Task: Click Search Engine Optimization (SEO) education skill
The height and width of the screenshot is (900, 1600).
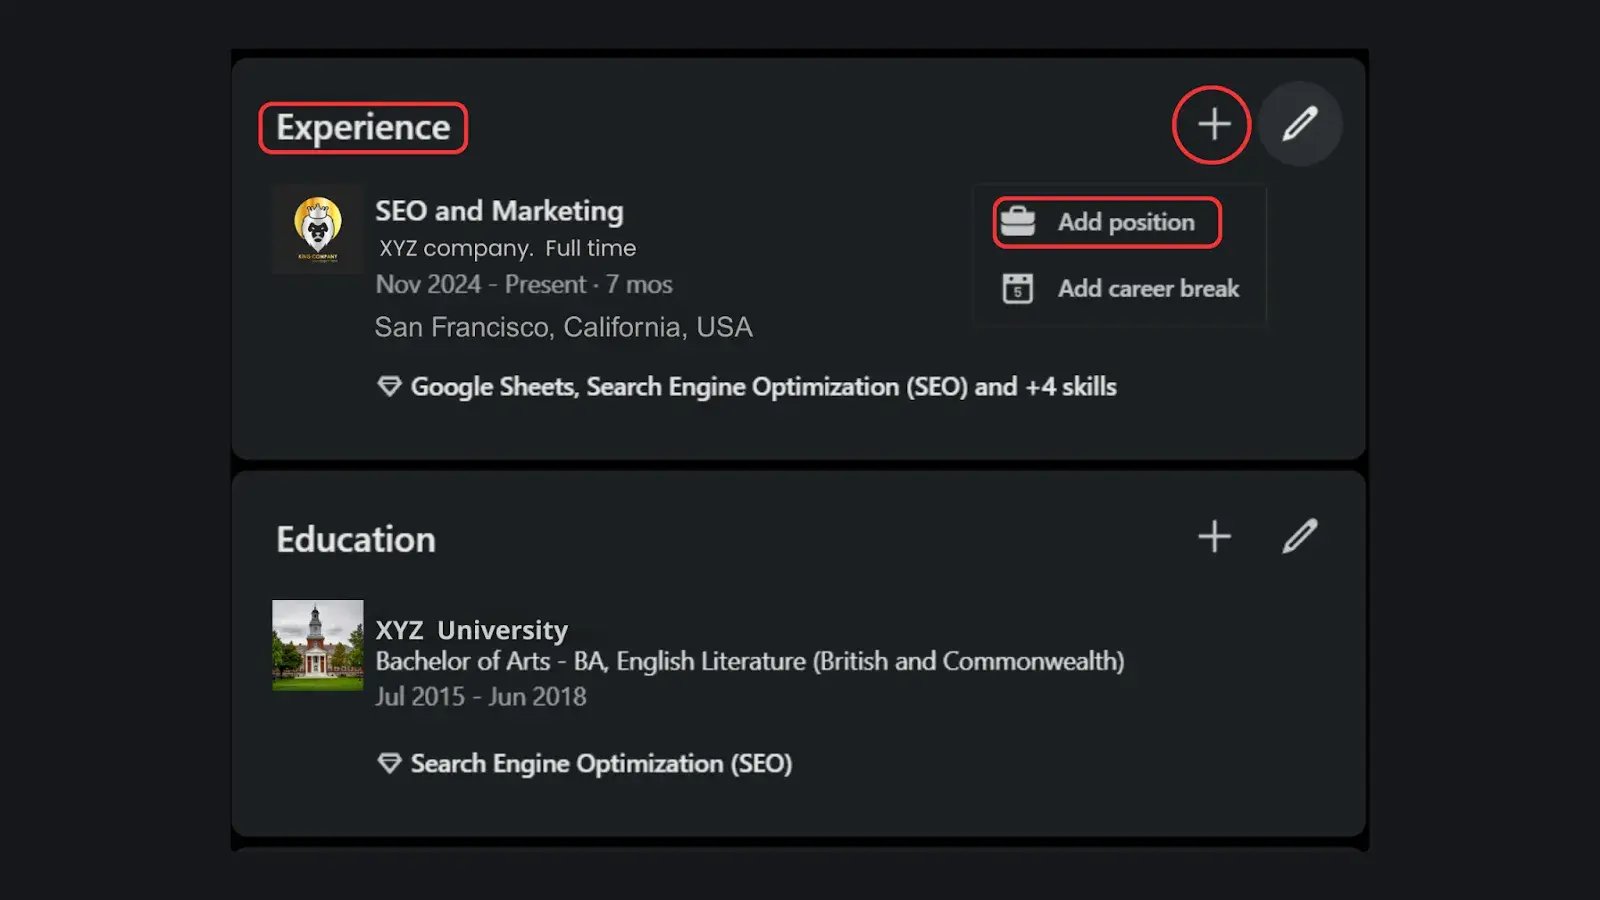Action: tap(601, 764)
